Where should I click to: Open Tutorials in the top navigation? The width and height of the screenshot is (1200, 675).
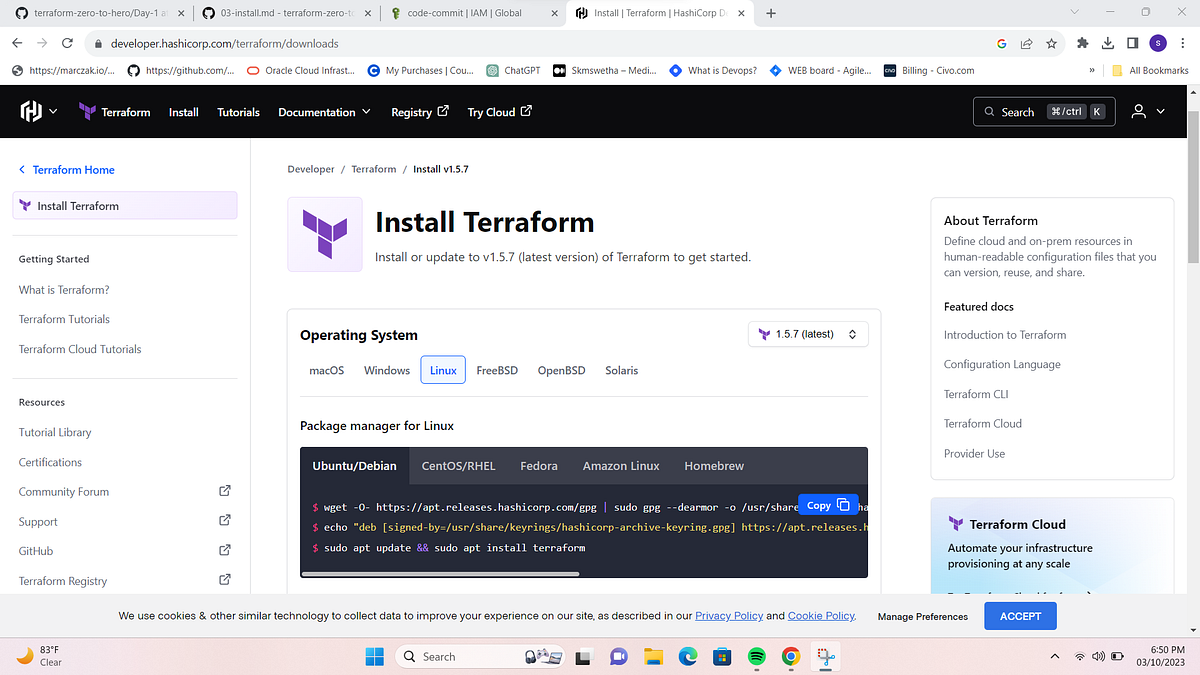[238, 112]
